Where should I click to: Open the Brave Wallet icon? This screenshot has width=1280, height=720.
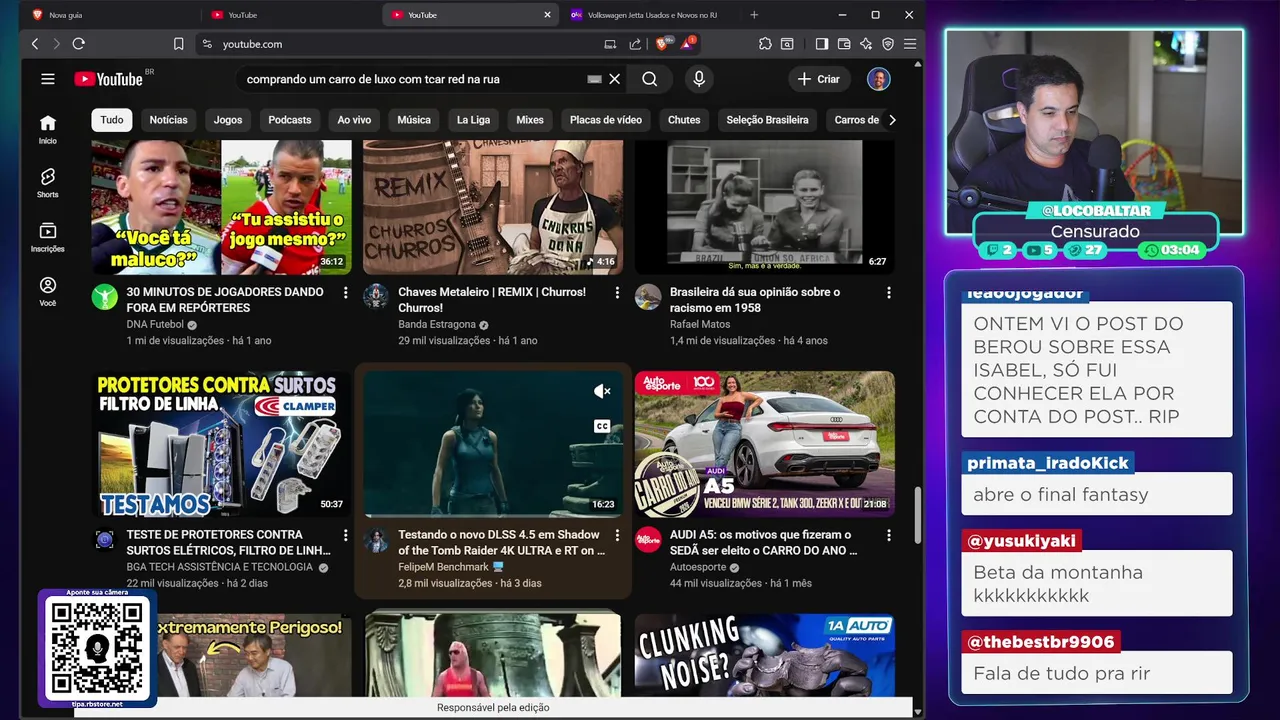tap(844, 44)
